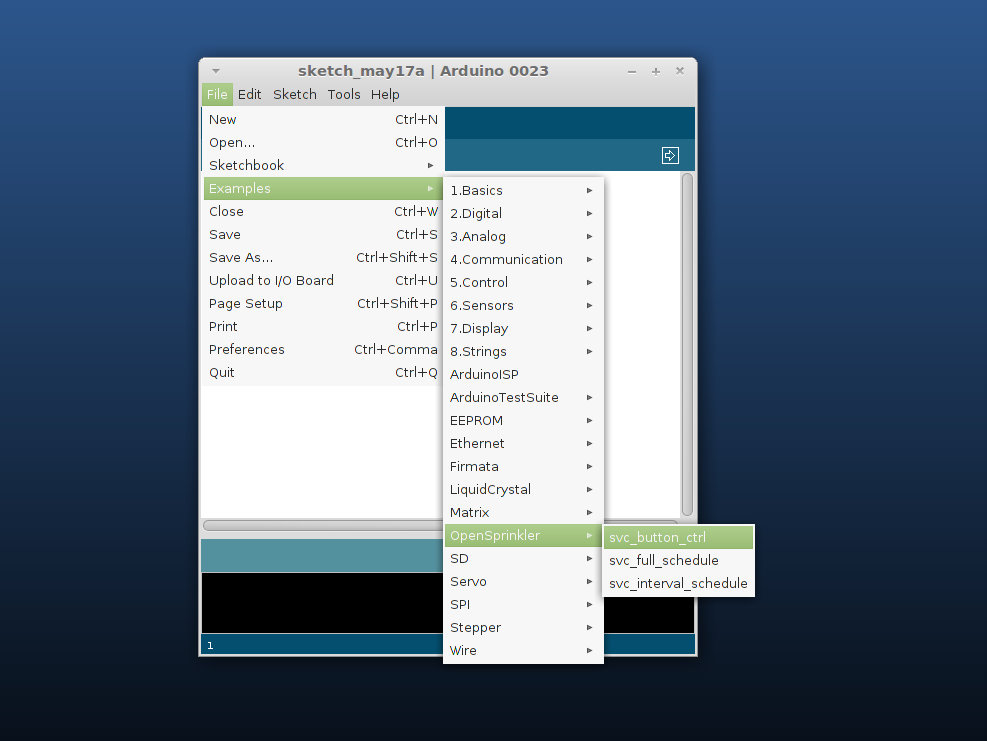
Task: Click the editor horizontal scrollbar
Action: (x=322, y=525)
